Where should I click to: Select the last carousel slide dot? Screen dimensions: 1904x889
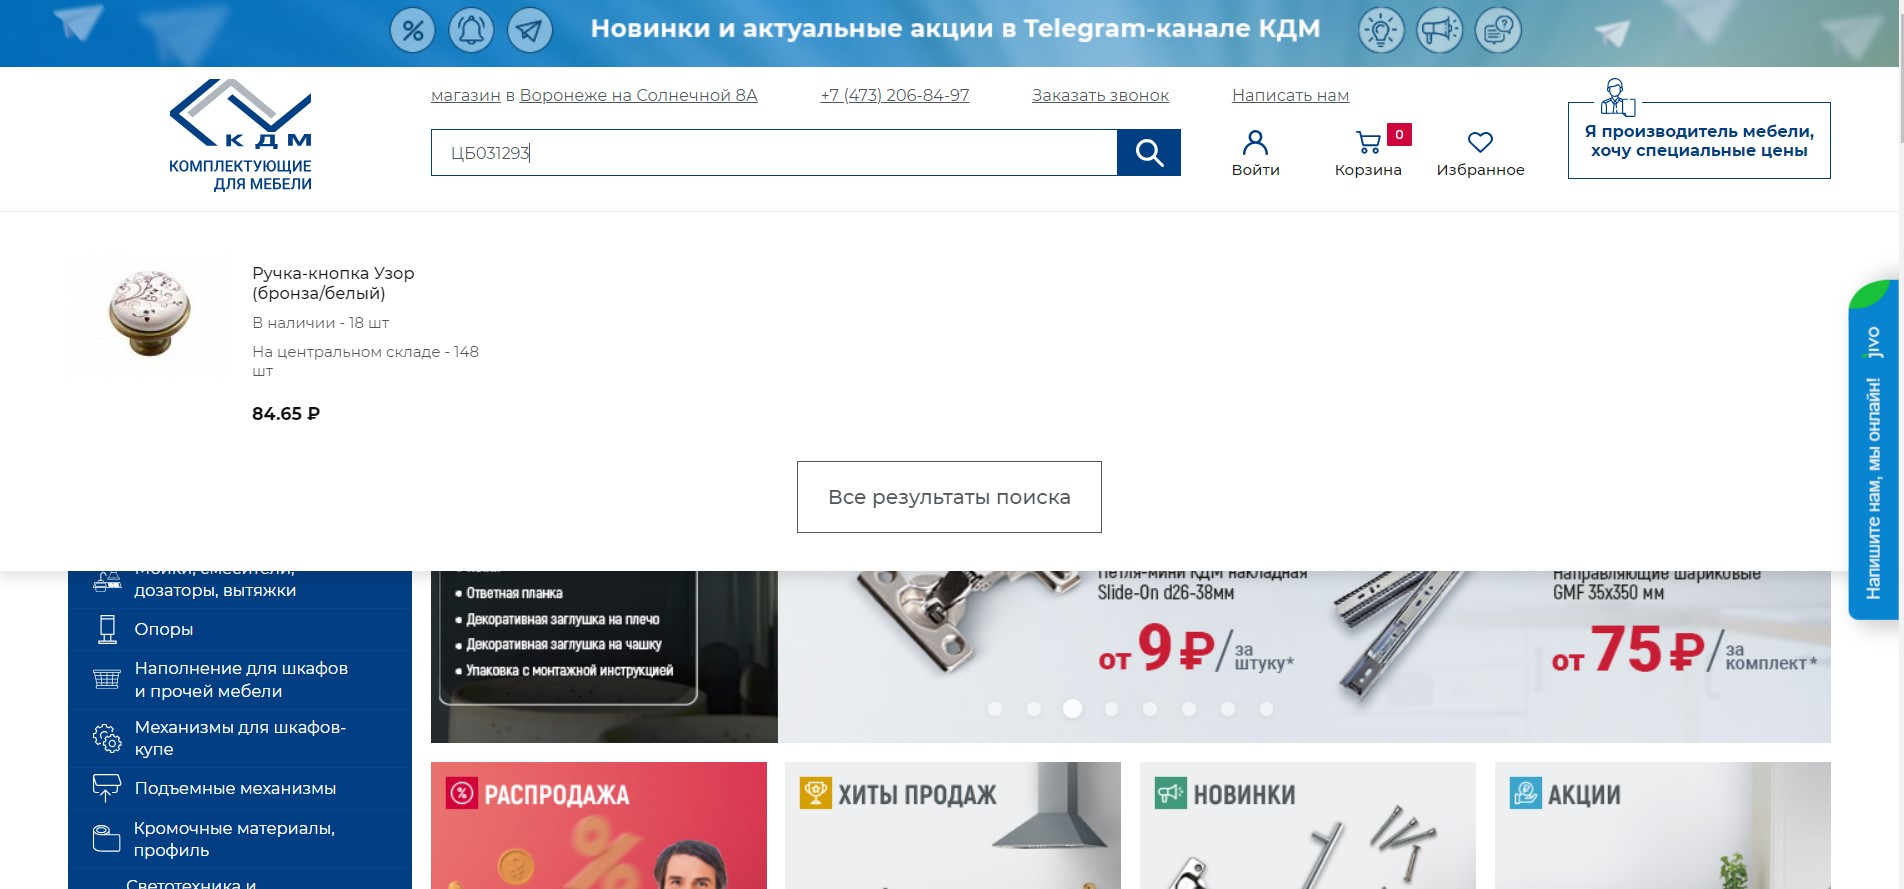point(1266,709)
